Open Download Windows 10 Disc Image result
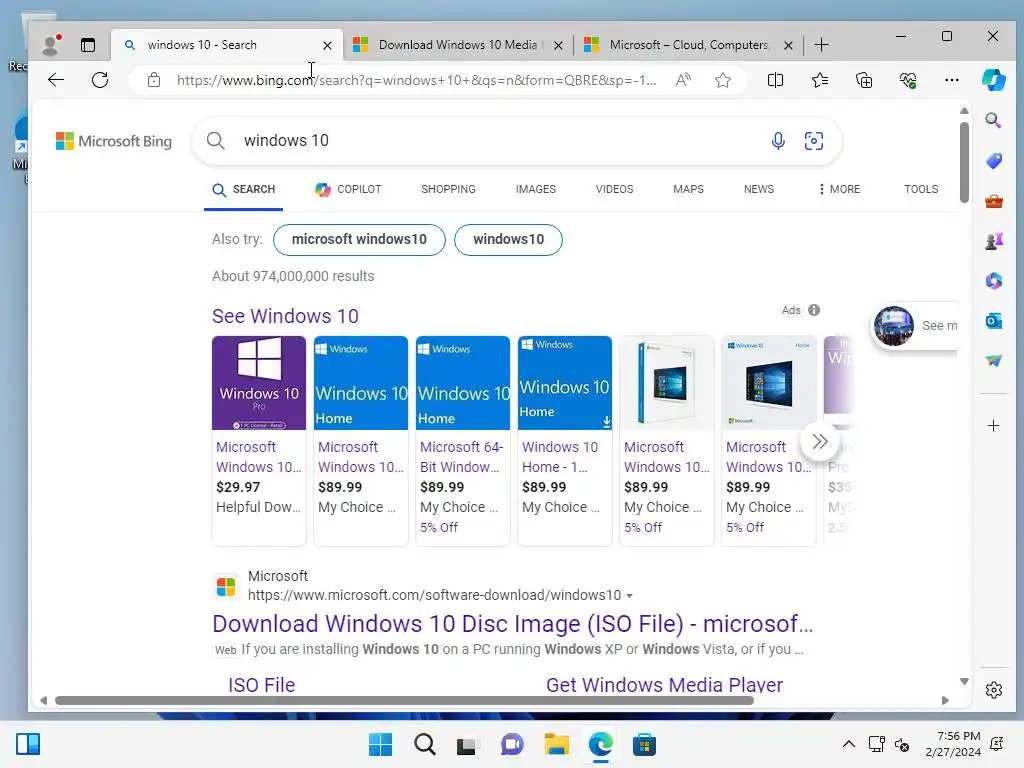 [513, 624]
